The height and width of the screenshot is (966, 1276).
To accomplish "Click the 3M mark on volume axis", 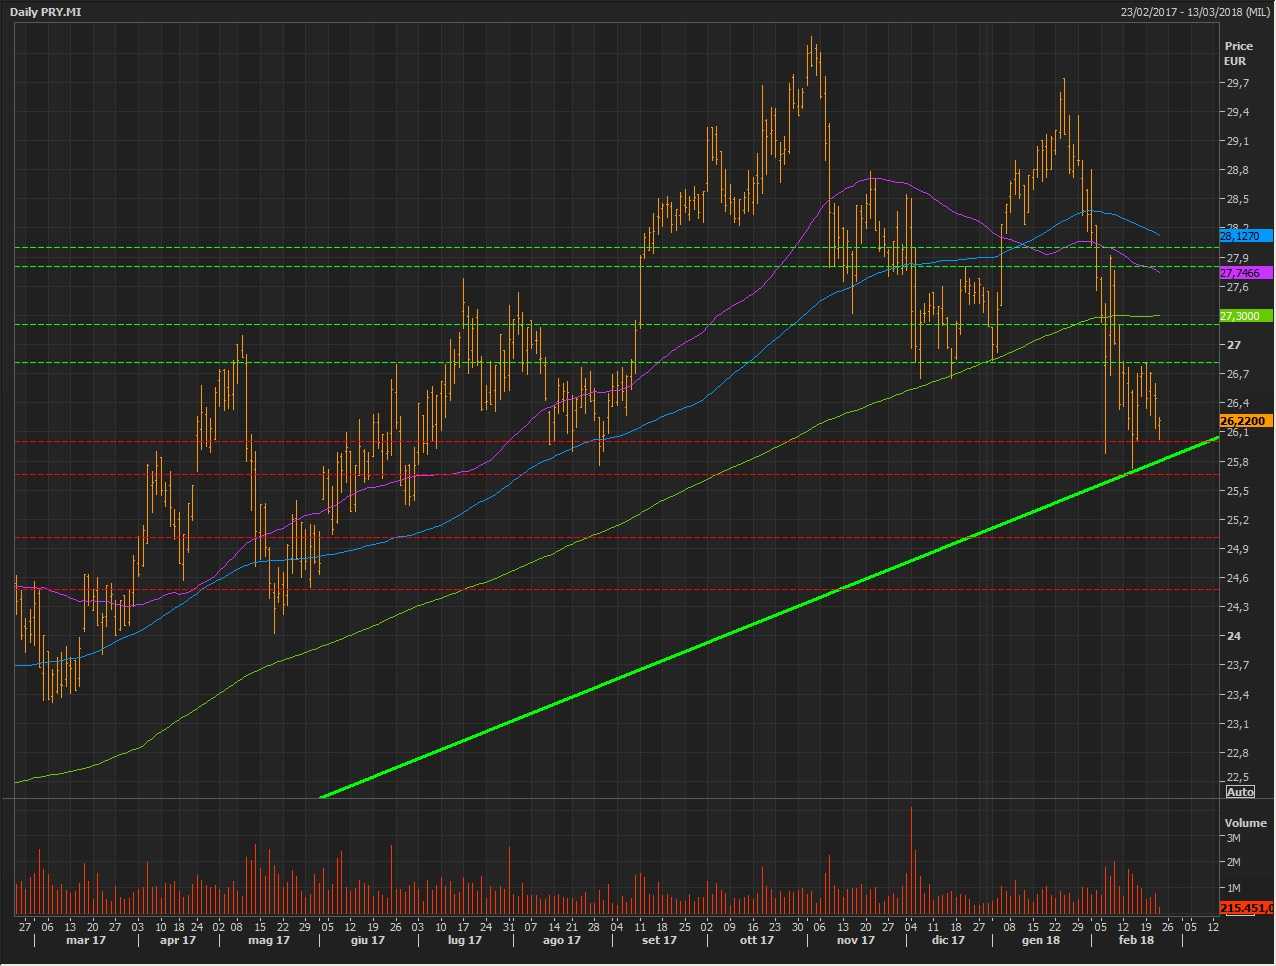I will click(x=1233, y=838).
